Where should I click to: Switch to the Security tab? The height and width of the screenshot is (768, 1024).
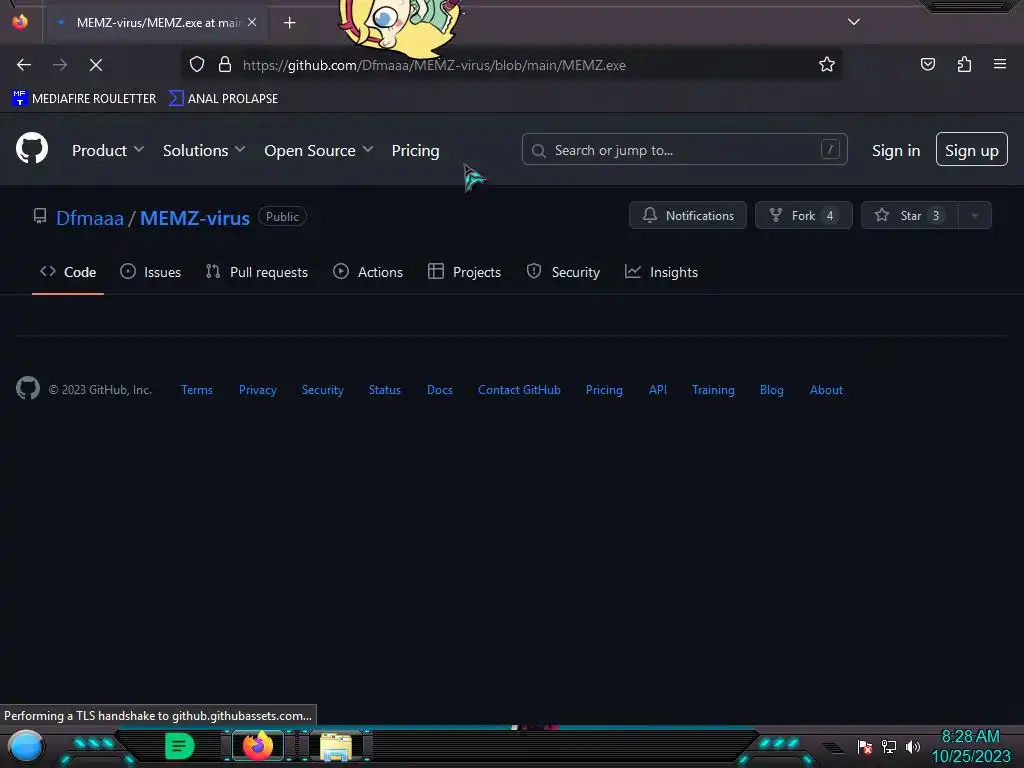[x=563, y=272]
